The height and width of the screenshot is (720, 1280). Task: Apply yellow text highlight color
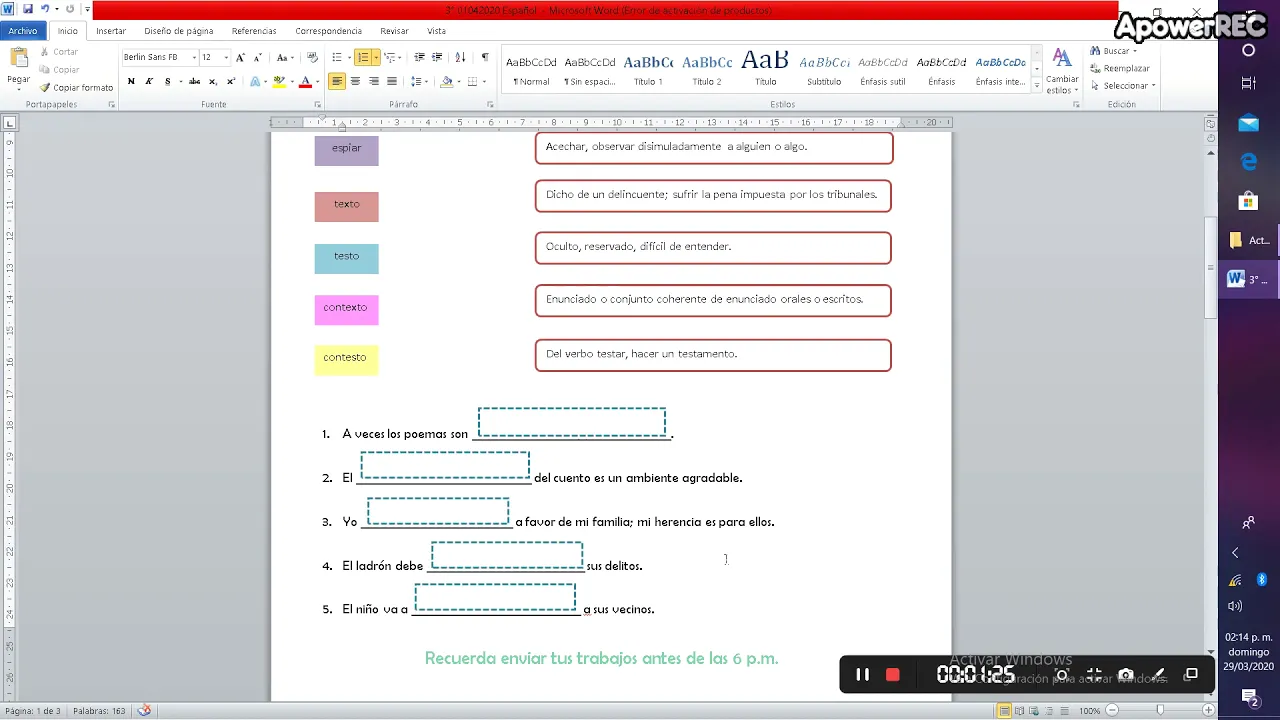279,82
